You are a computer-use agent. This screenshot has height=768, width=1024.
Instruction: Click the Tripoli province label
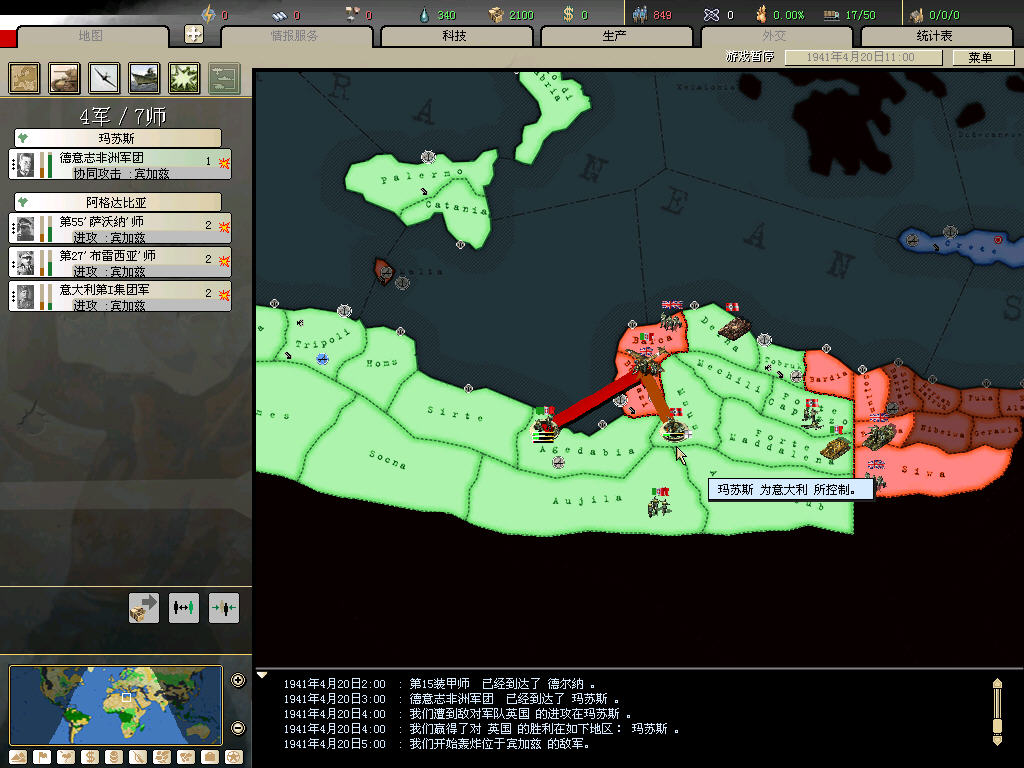(x=322, y=341)
